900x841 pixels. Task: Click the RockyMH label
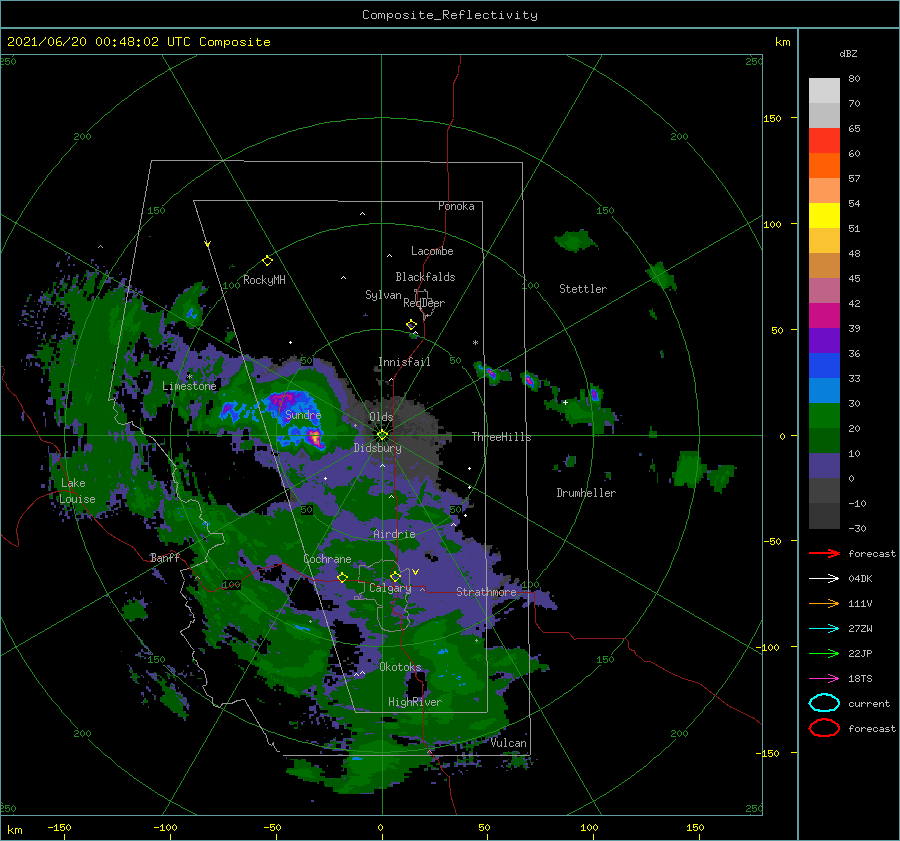(x=264, y=280)
